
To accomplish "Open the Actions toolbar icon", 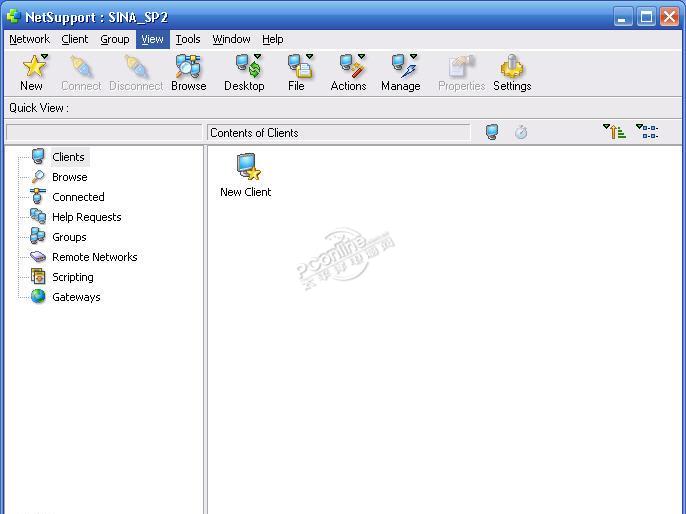I will pyautogui.click(x=351, y=66).
